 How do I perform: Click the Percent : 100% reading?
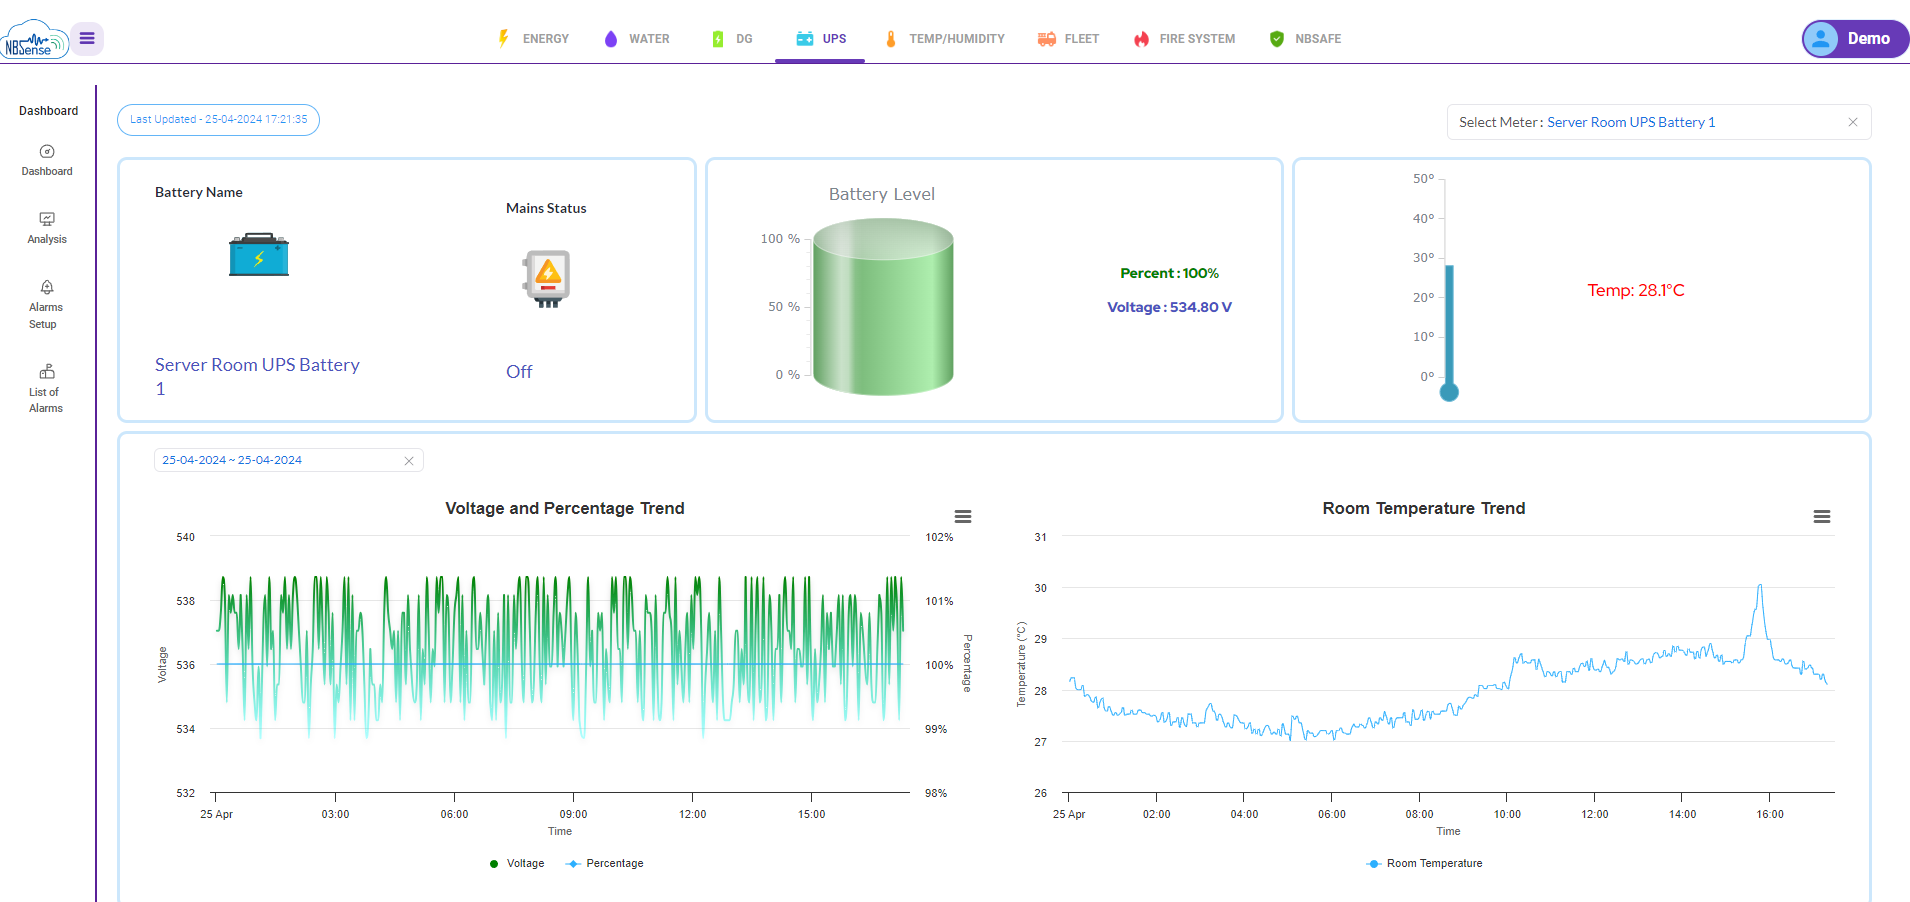(1169, 273)
